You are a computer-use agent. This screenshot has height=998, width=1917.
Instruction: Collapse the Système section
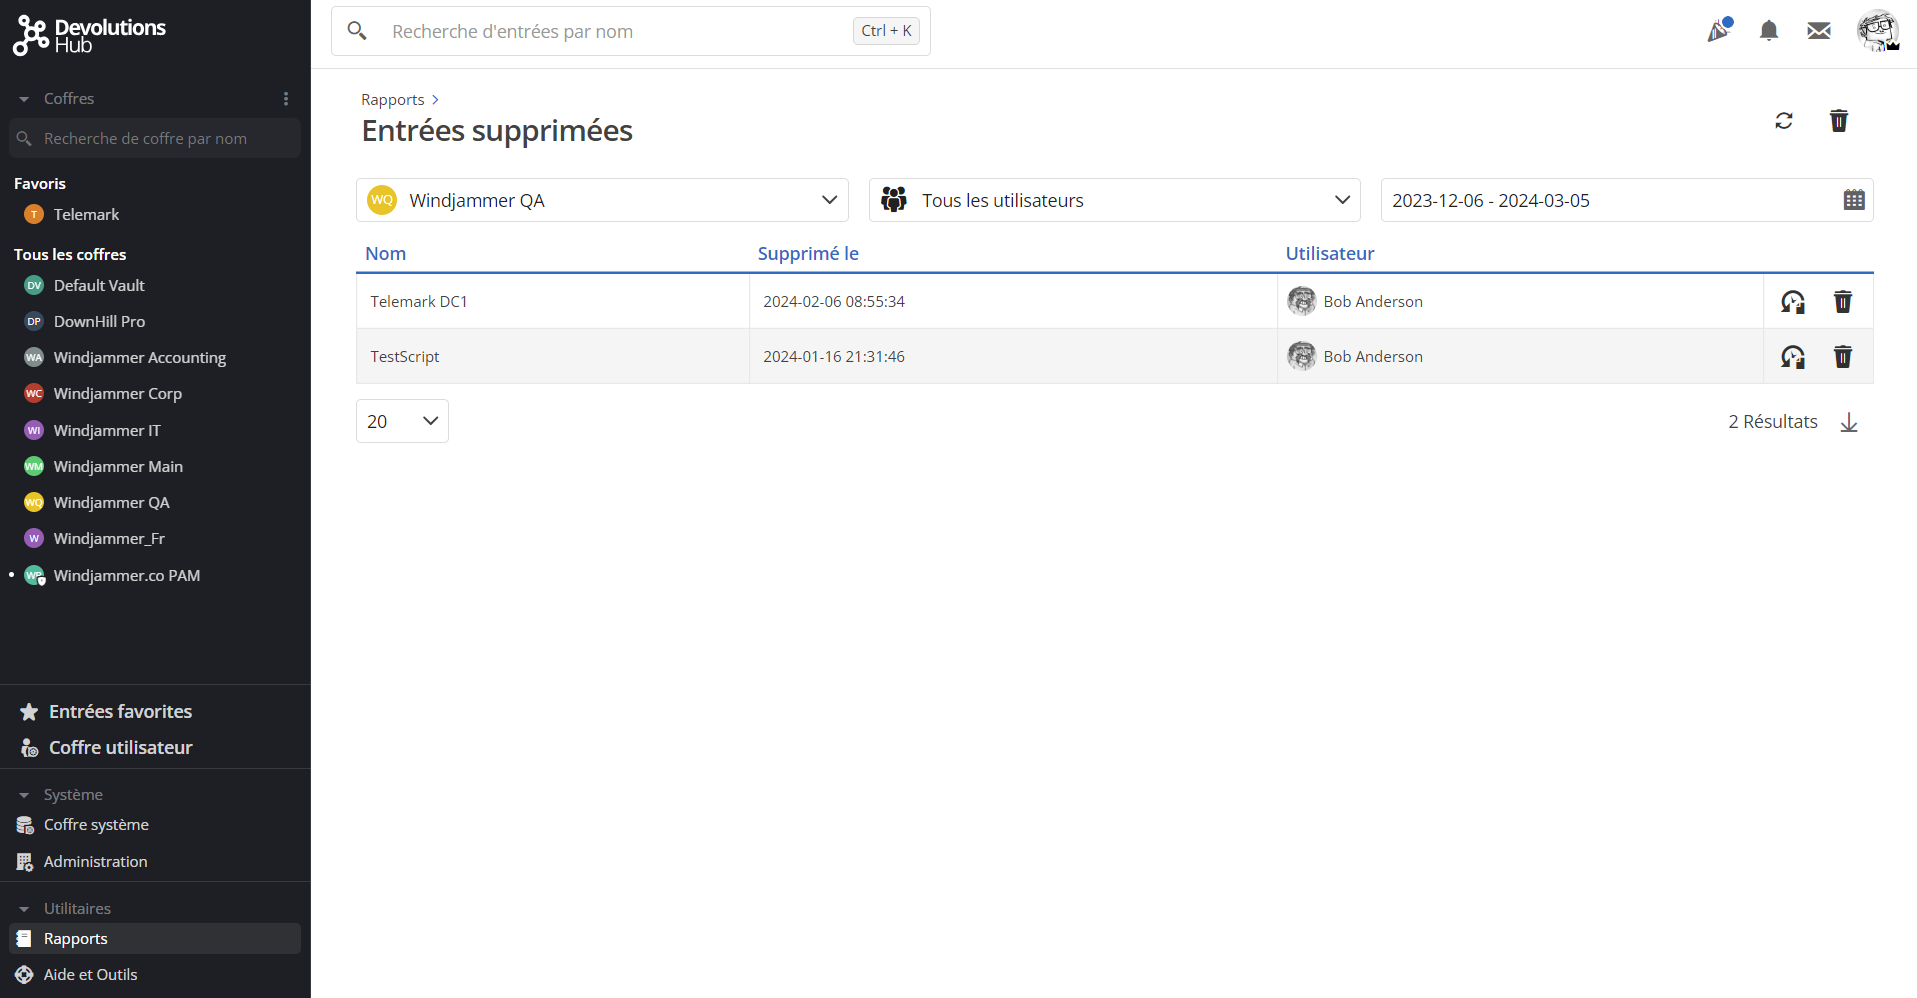pos(24,795)
